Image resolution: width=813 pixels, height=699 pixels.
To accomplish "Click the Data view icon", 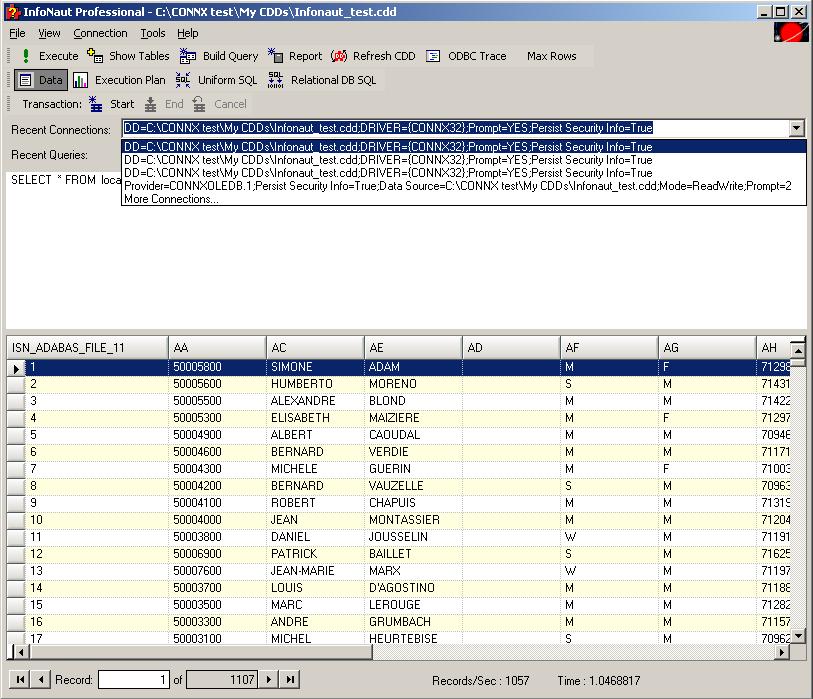I will [x=25, y=80].
